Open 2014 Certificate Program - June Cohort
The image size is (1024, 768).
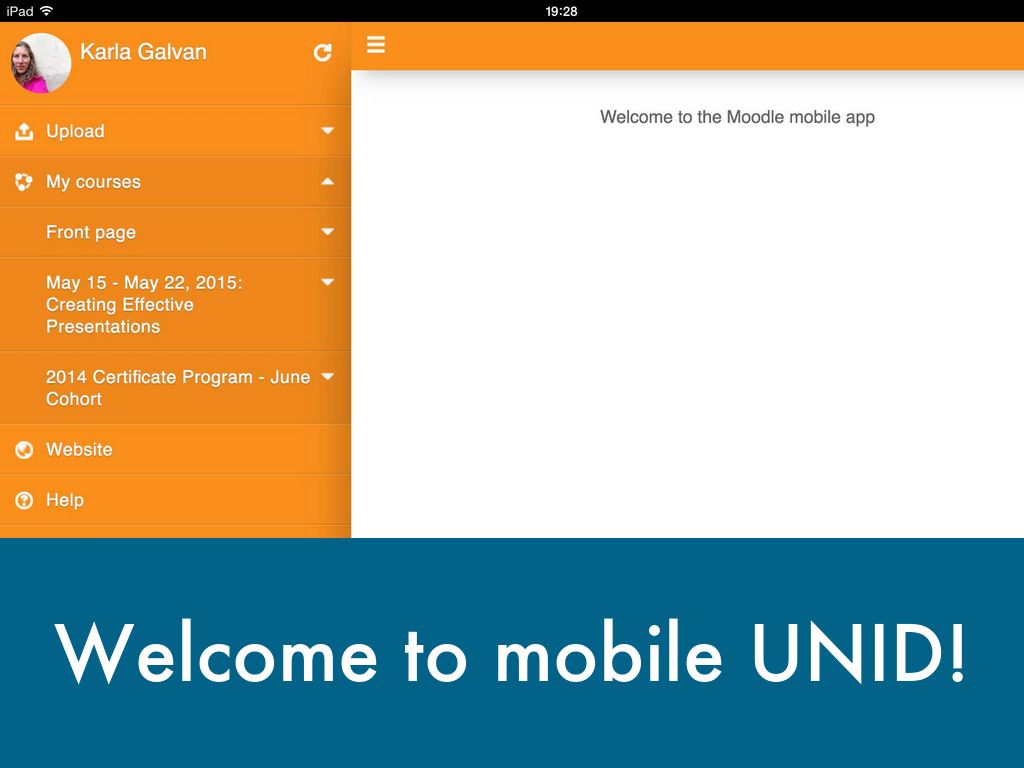click(177, 388)
